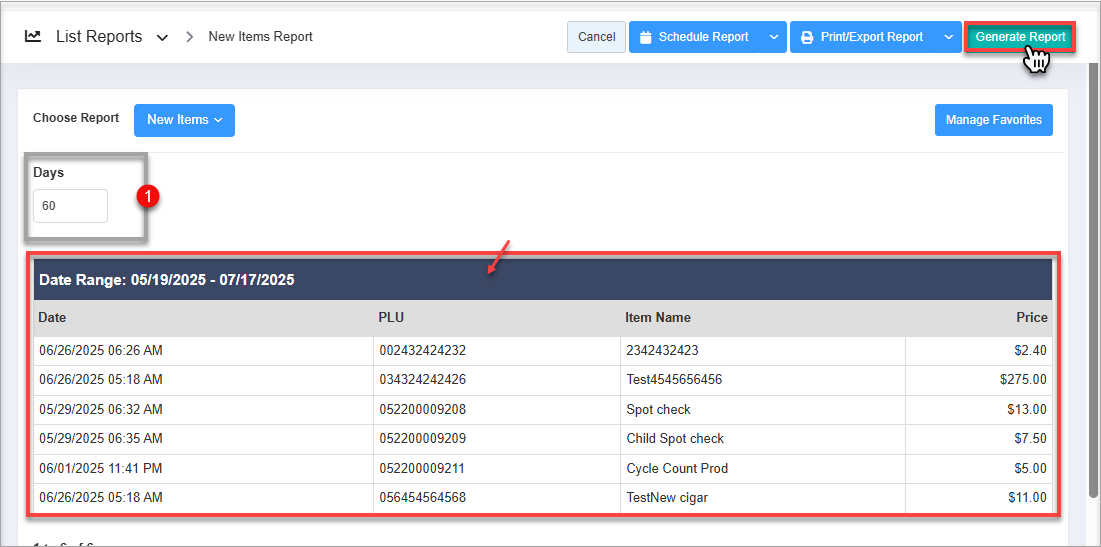This screenshot has height=547, width=1101.
Task: Select the Cycle Count Prod row
Action: tap(677, 468)
